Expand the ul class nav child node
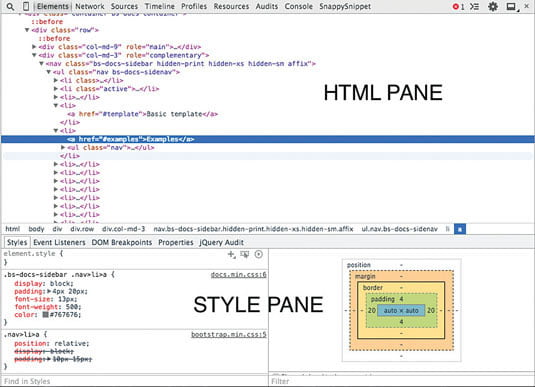The height and width of the screenshot is (387, 535). tap(63, 147)
